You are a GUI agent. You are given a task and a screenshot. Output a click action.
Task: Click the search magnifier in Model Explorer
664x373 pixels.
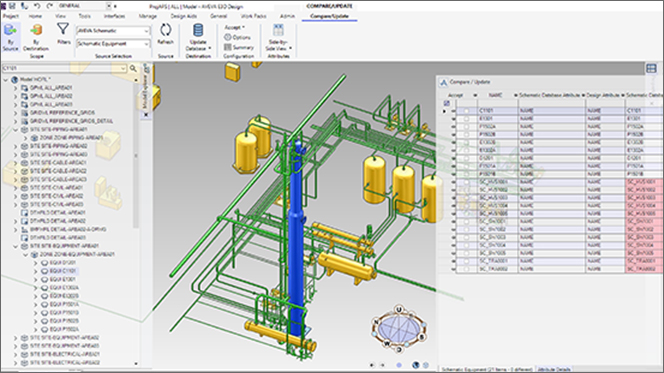[133, 68]
